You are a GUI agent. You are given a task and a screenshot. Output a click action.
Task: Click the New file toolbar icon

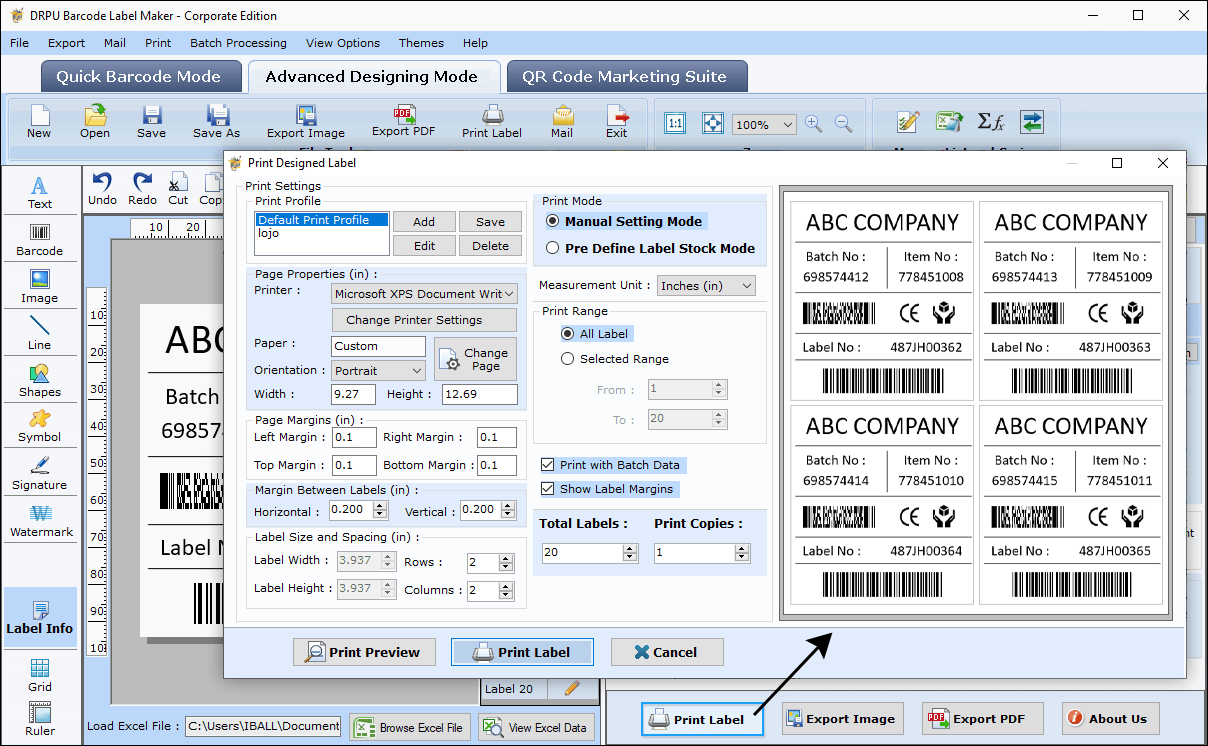pos(39,121)
